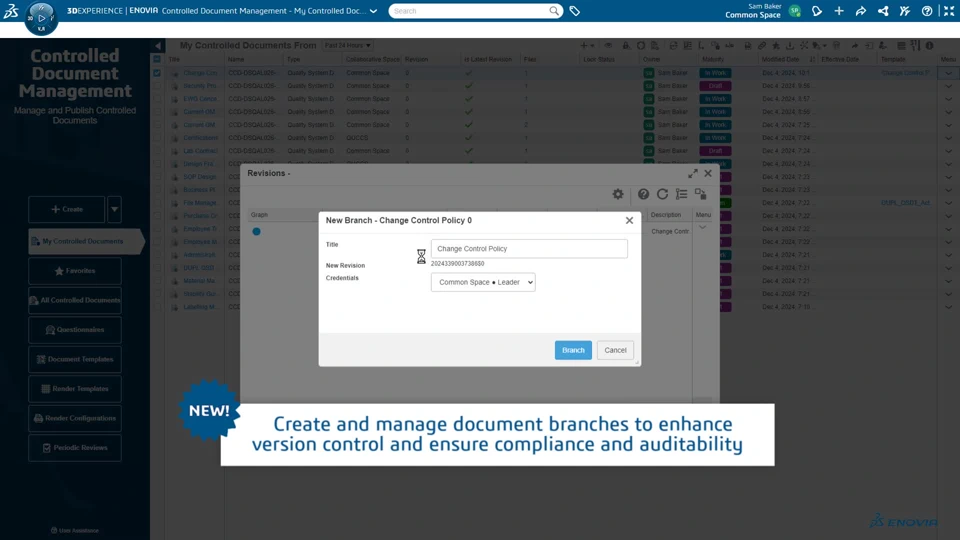960x540 pixels.
Task: Click the Branch button
Action: (x=573, y=350)
